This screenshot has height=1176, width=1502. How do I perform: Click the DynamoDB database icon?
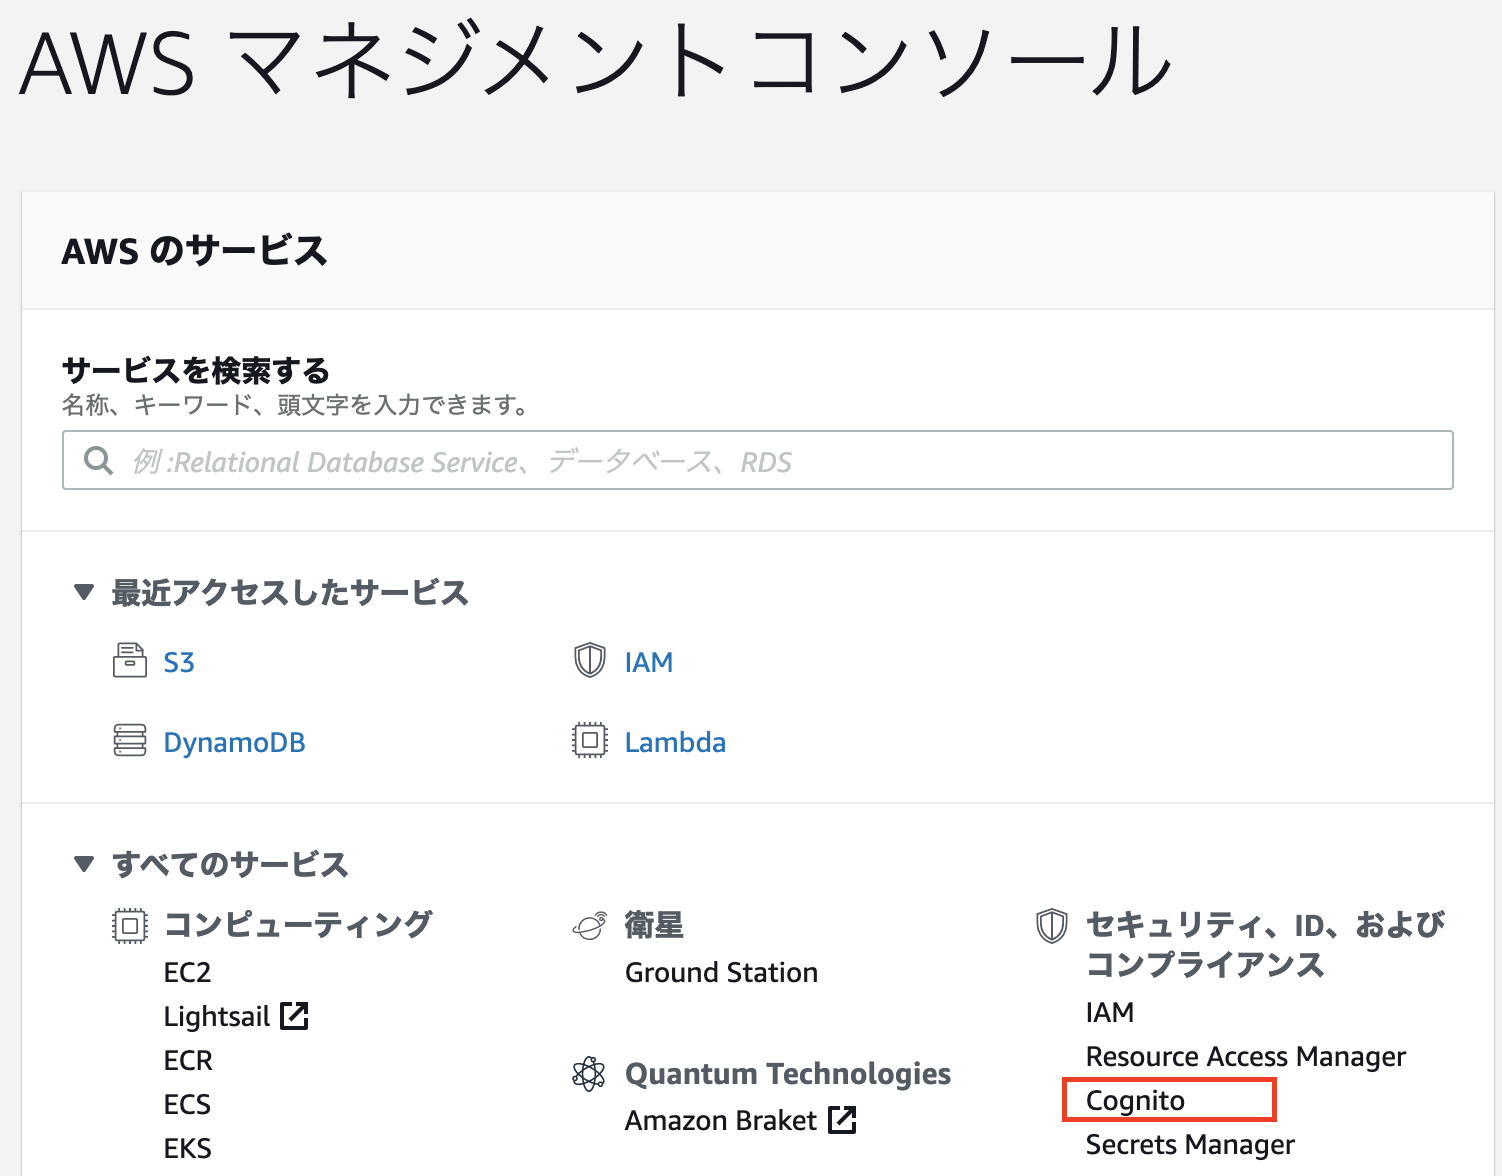point(130,741)
